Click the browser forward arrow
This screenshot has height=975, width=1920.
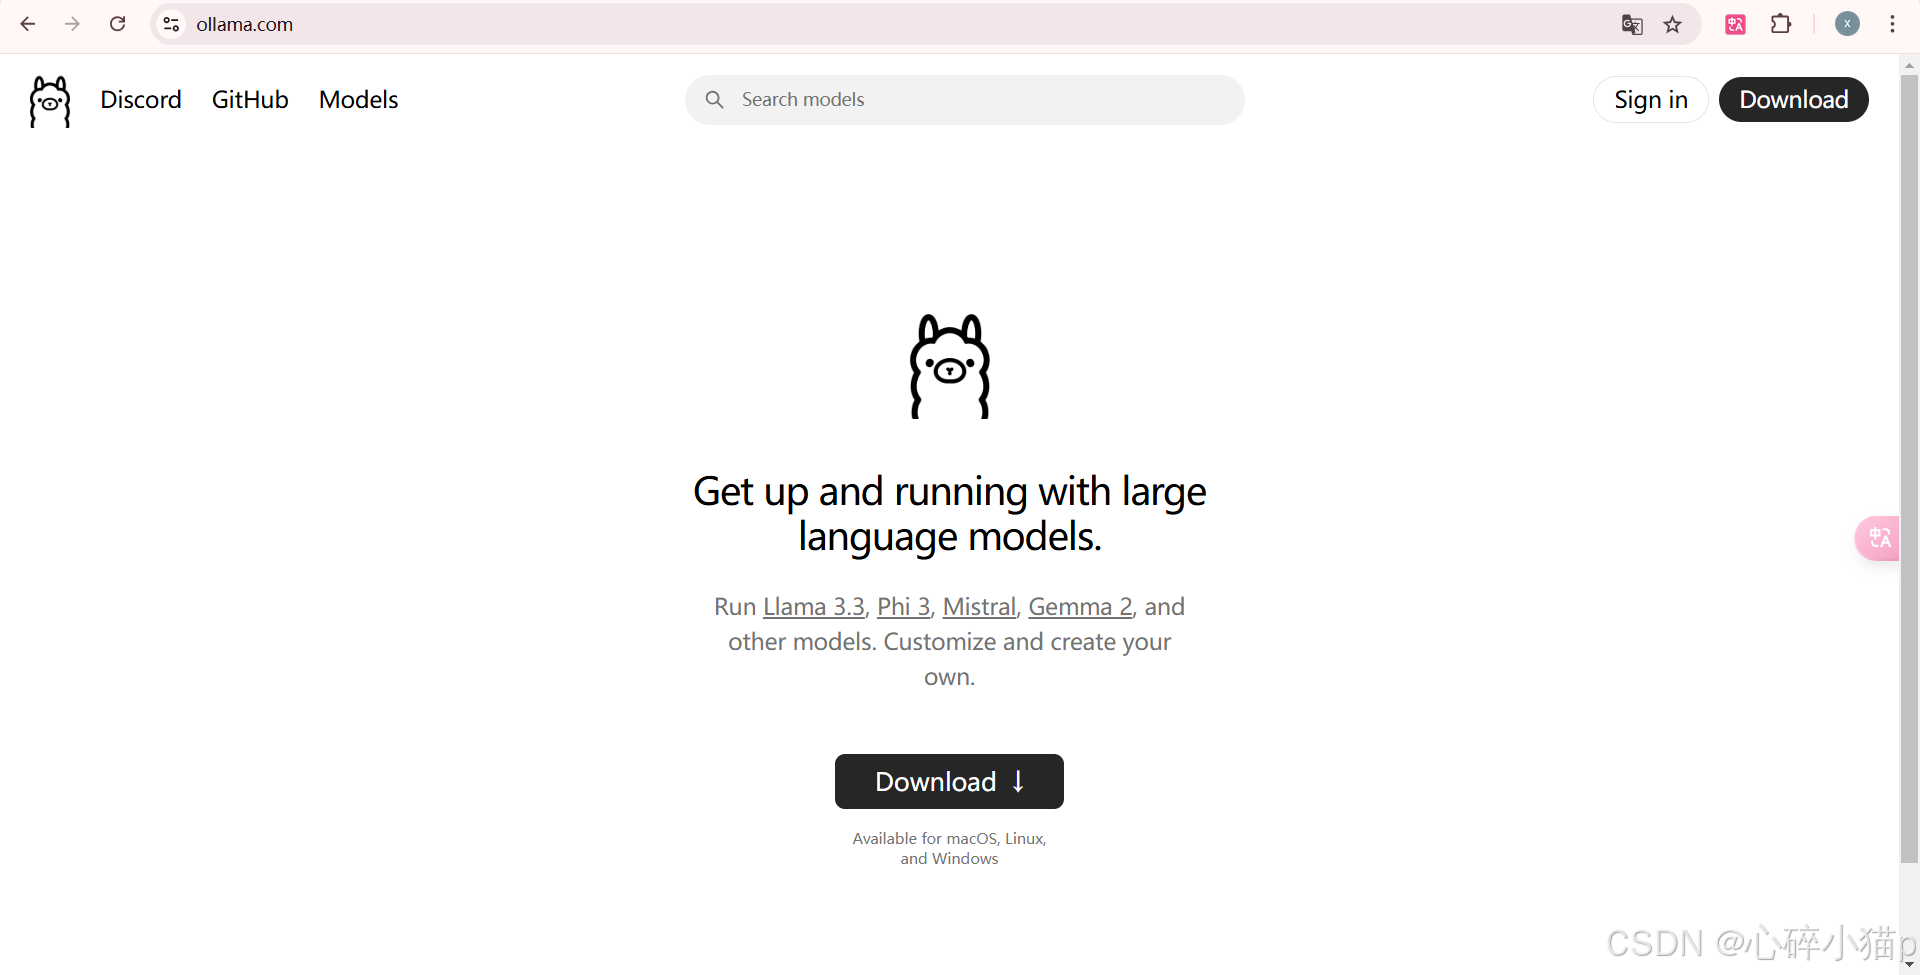[x=72, y=24]
